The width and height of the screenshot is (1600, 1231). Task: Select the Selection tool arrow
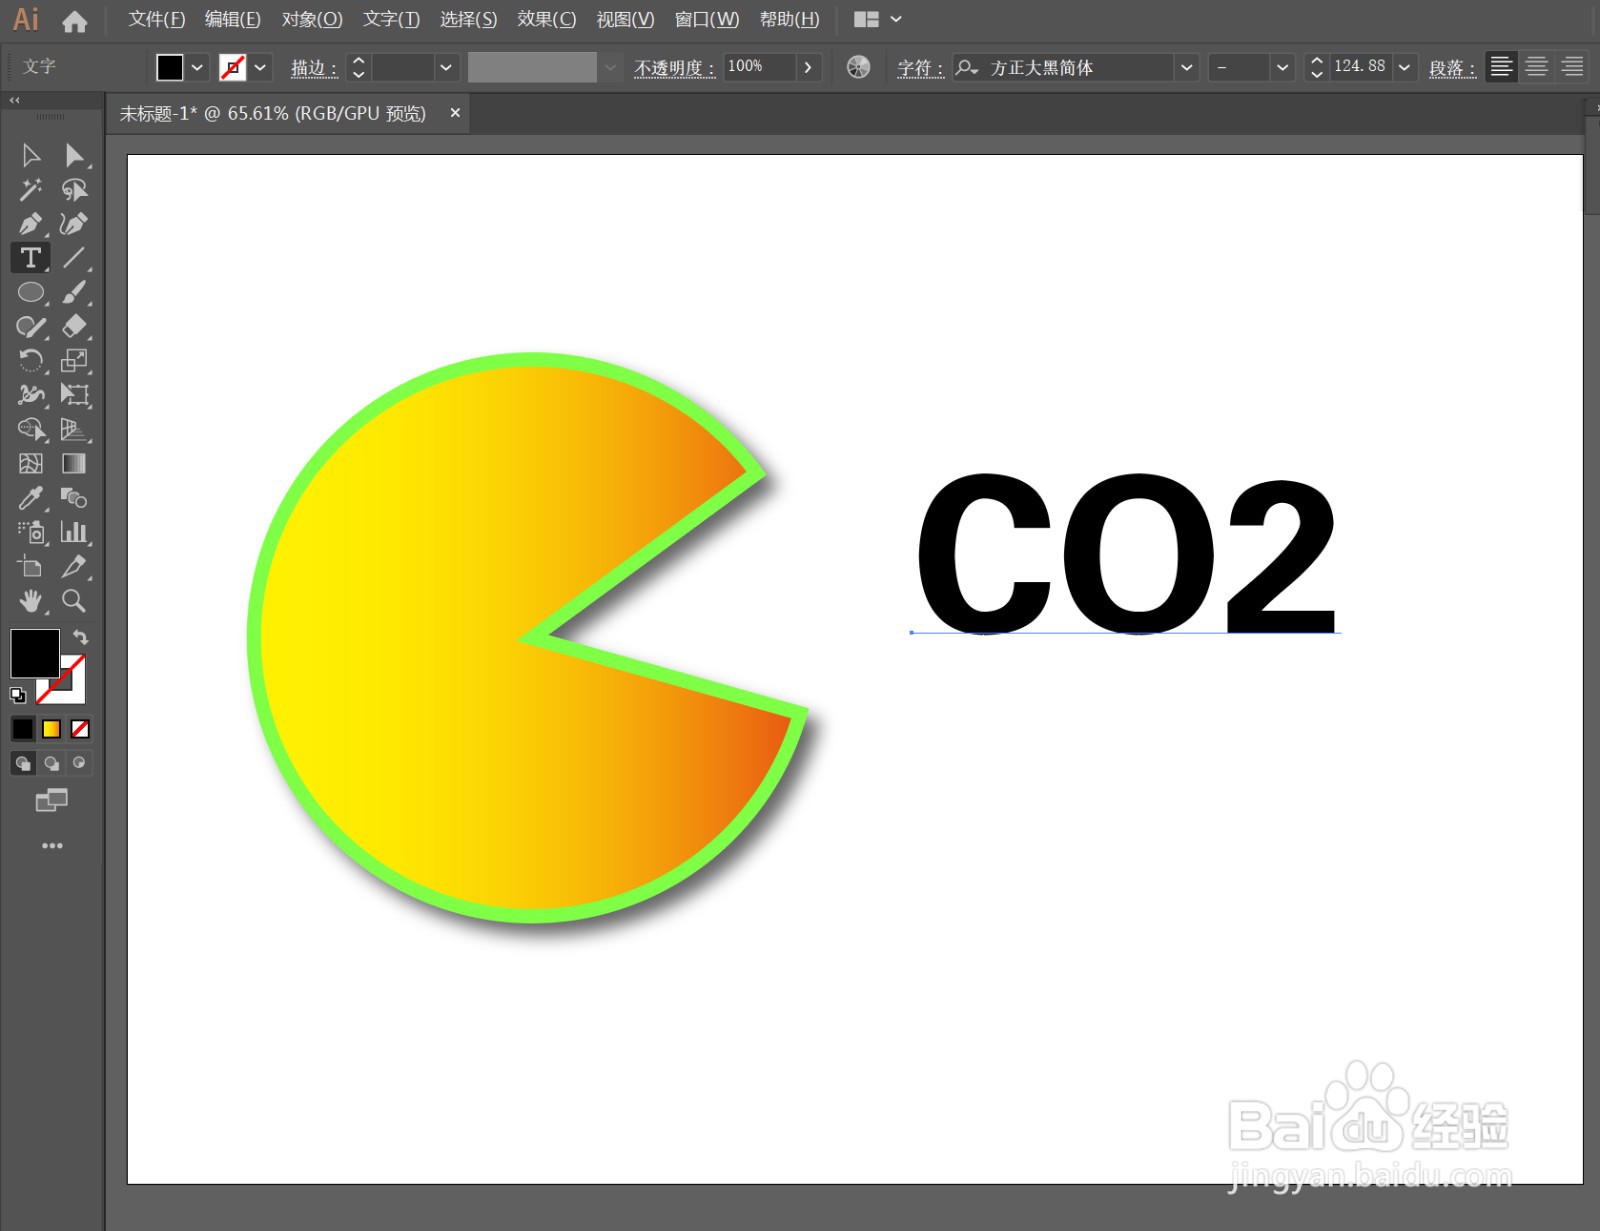(30, 155)
